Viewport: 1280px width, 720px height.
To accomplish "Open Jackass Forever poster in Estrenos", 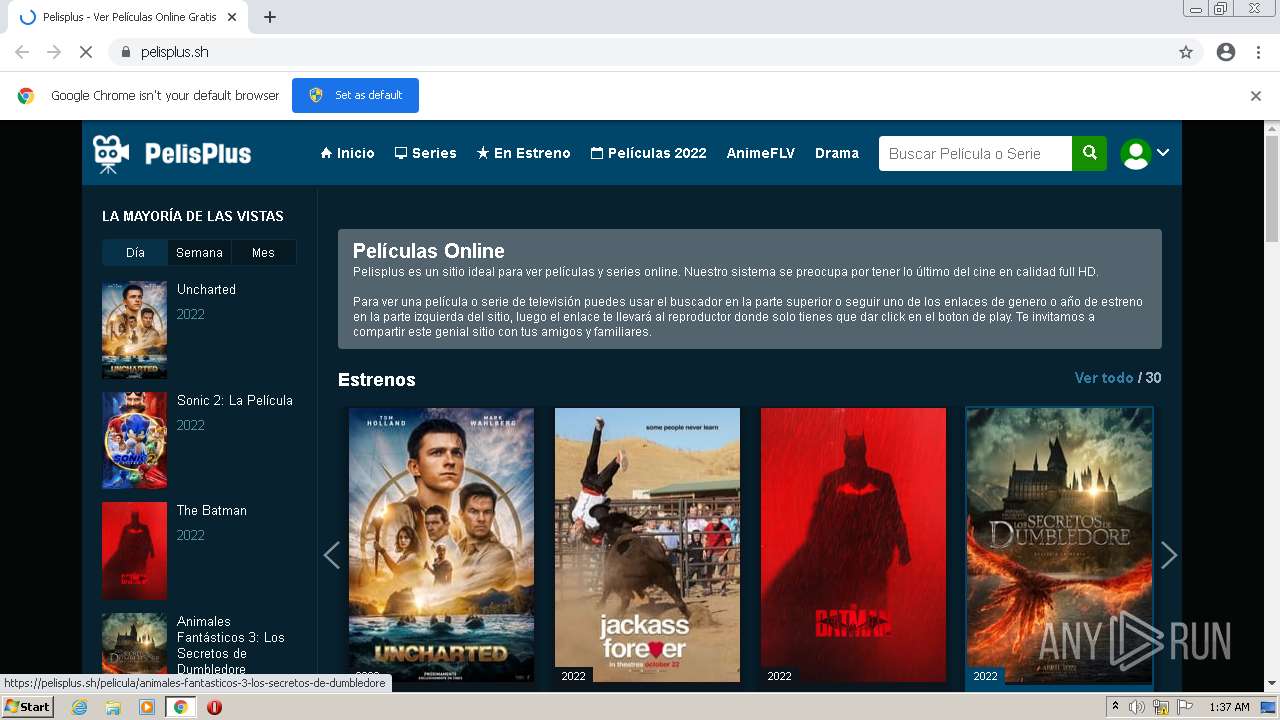I will (x=647, y=545).
